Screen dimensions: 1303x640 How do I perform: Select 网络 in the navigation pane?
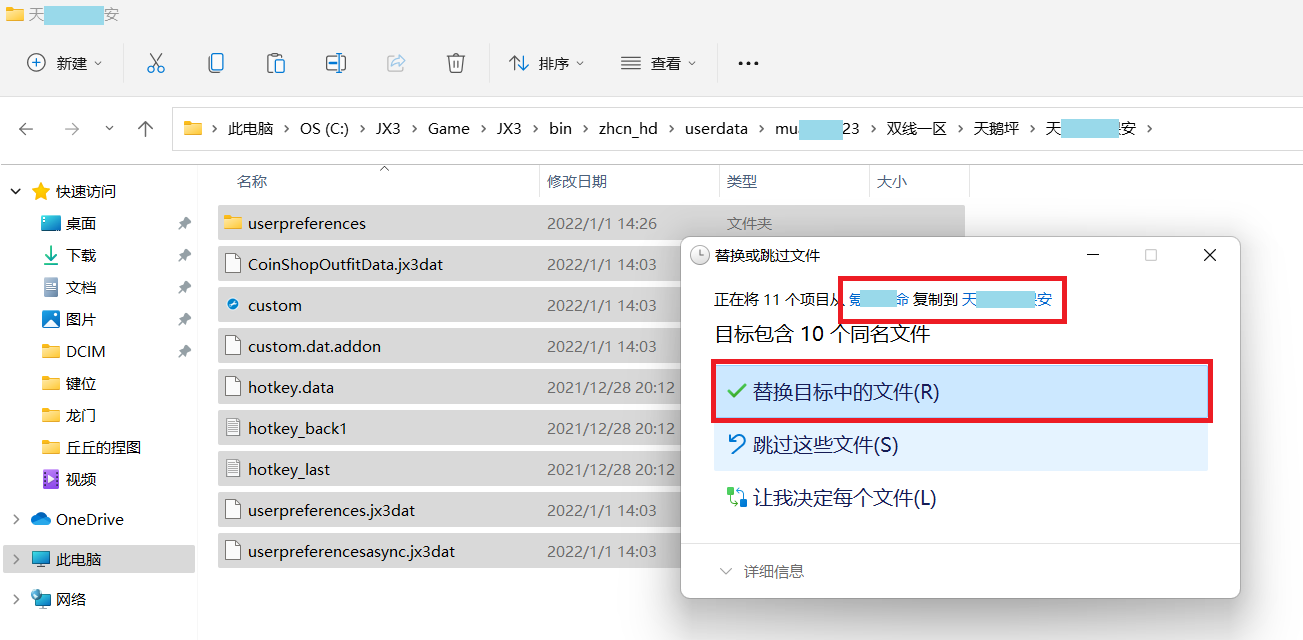pos(71,599)
